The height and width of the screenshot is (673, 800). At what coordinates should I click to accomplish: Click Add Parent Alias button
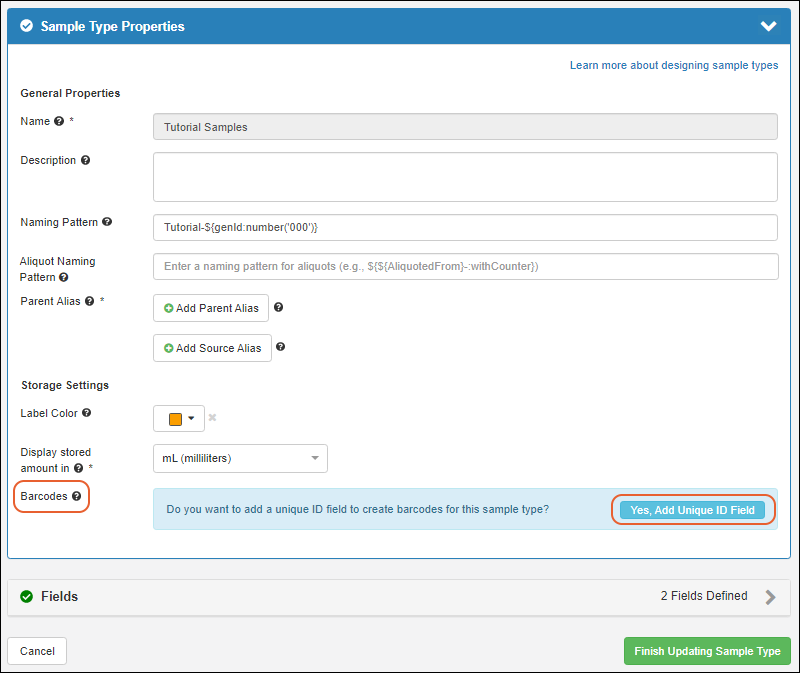[x=211, y=308]
